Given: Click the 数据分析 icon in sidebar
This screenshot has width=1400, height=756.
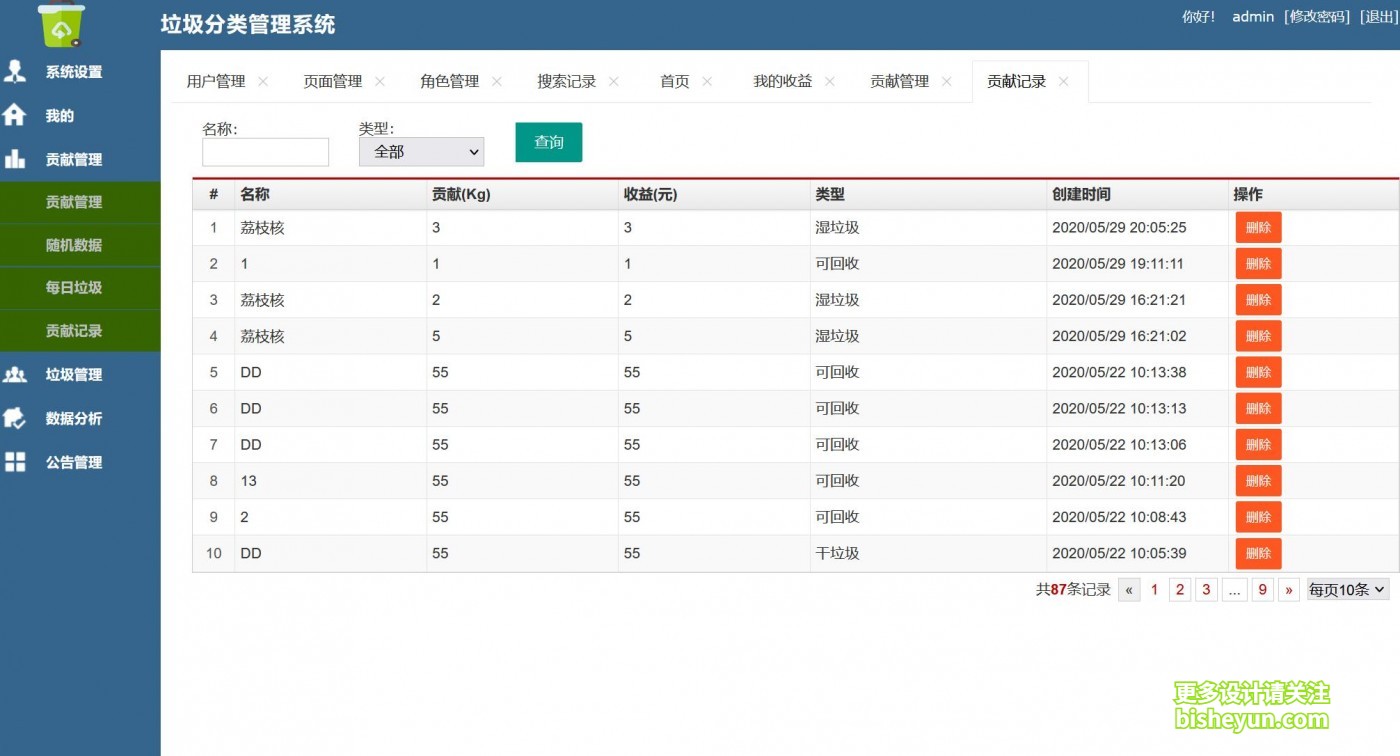Looking at the screenshot, I should 15,418.
